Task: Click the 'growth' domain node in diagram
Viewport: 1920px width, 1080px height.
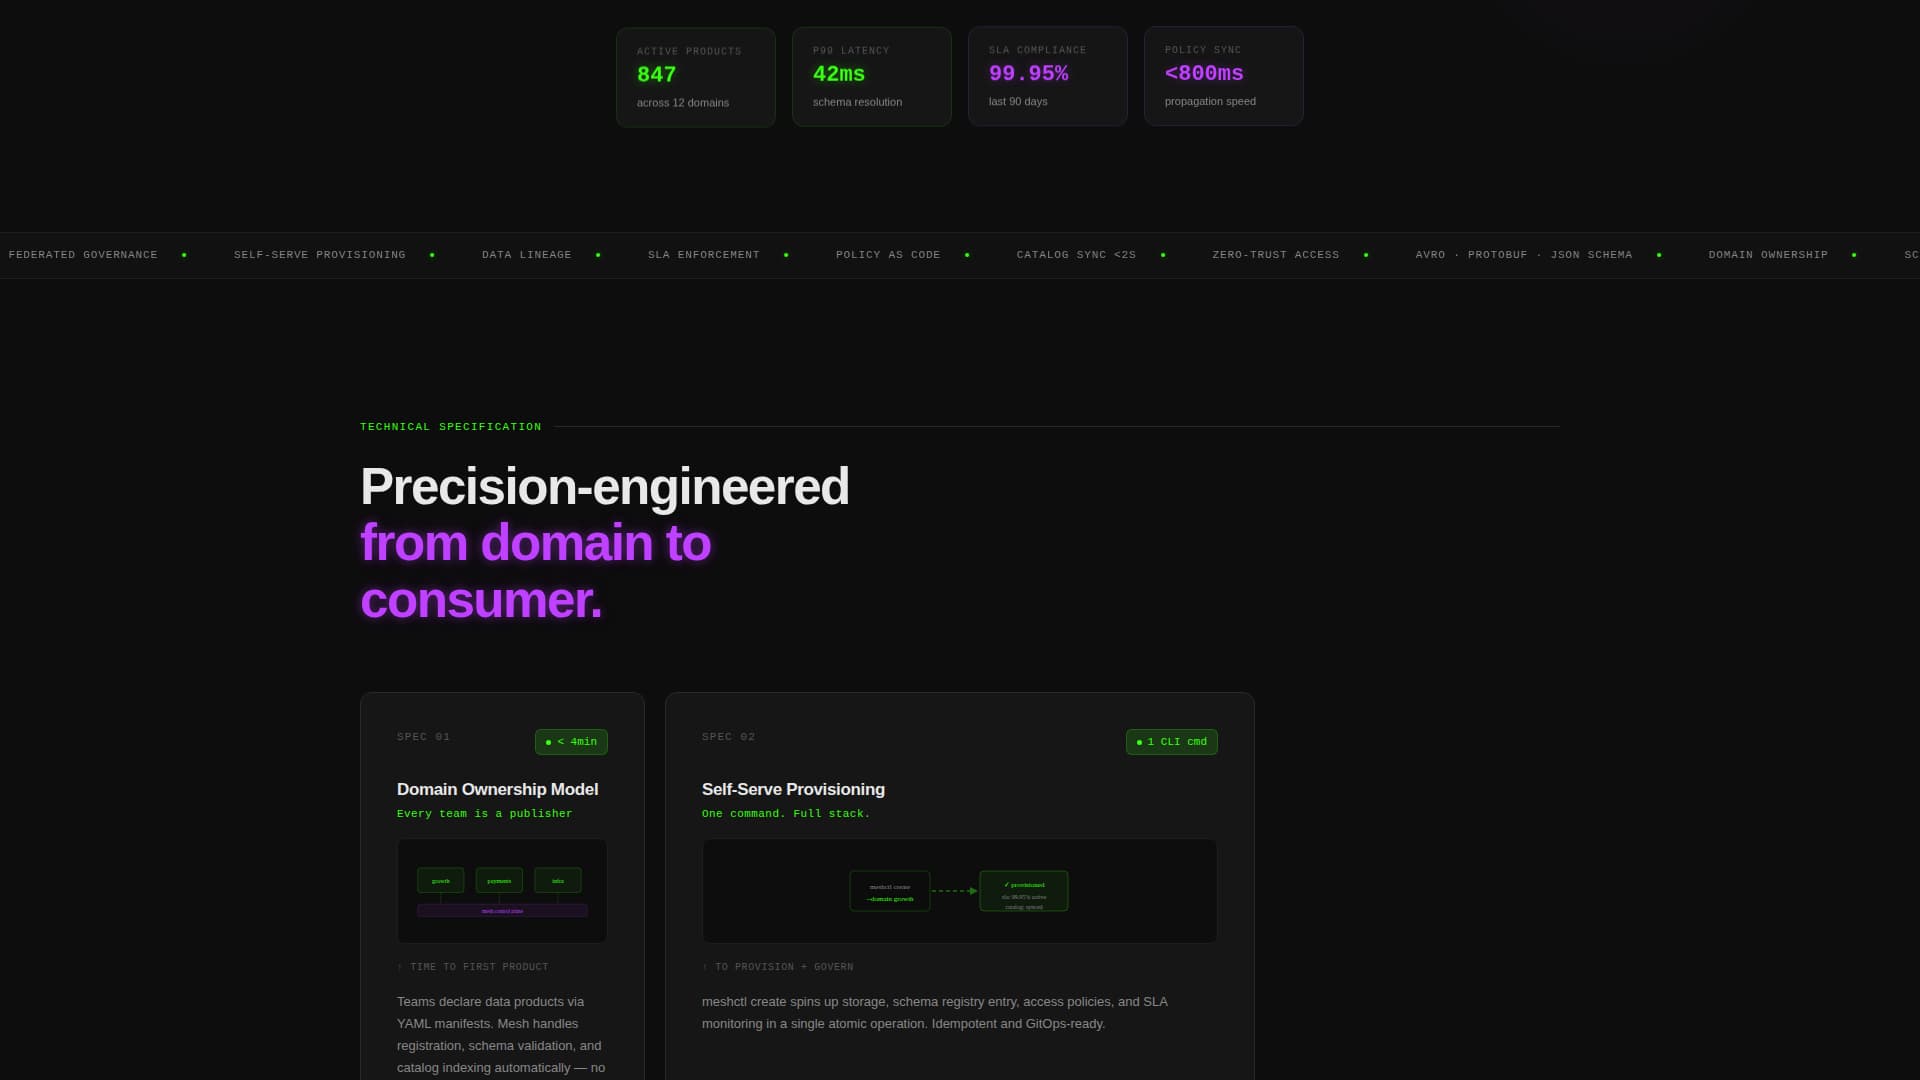Action: [x=441, y=881]
